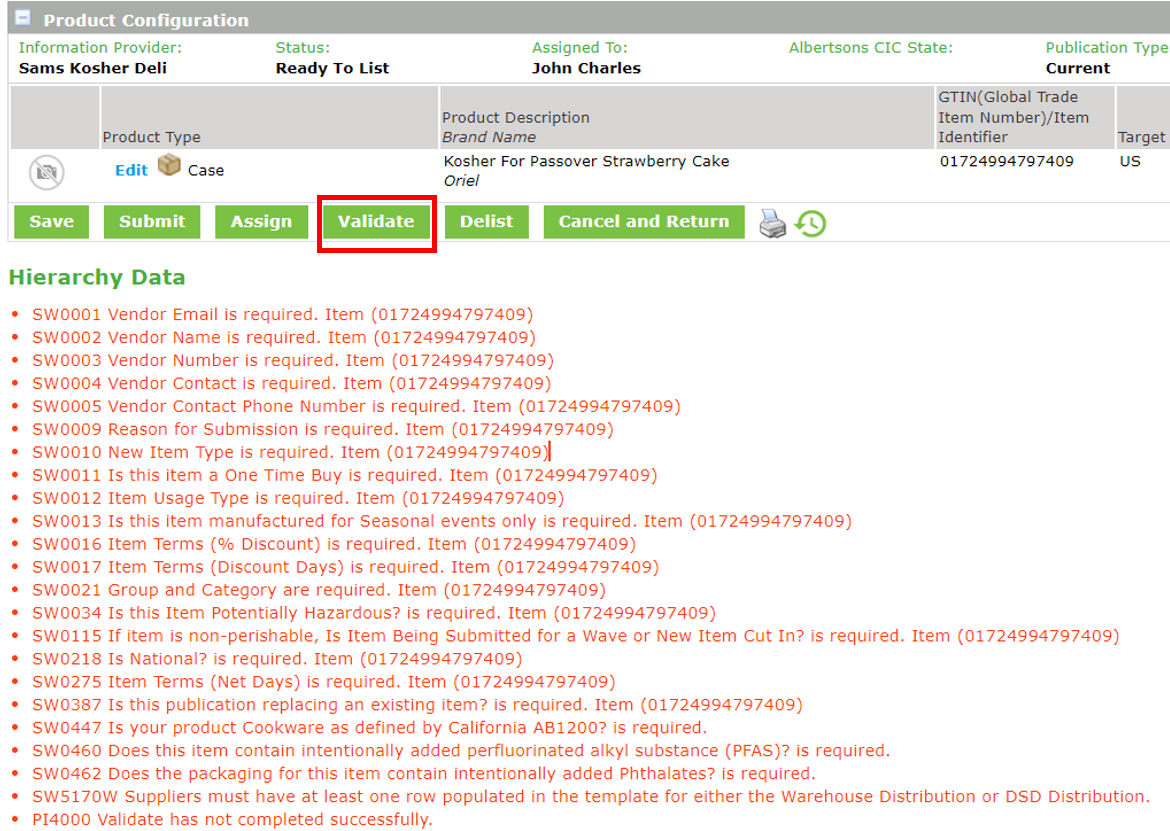Click the Delist button

[486, 222]
